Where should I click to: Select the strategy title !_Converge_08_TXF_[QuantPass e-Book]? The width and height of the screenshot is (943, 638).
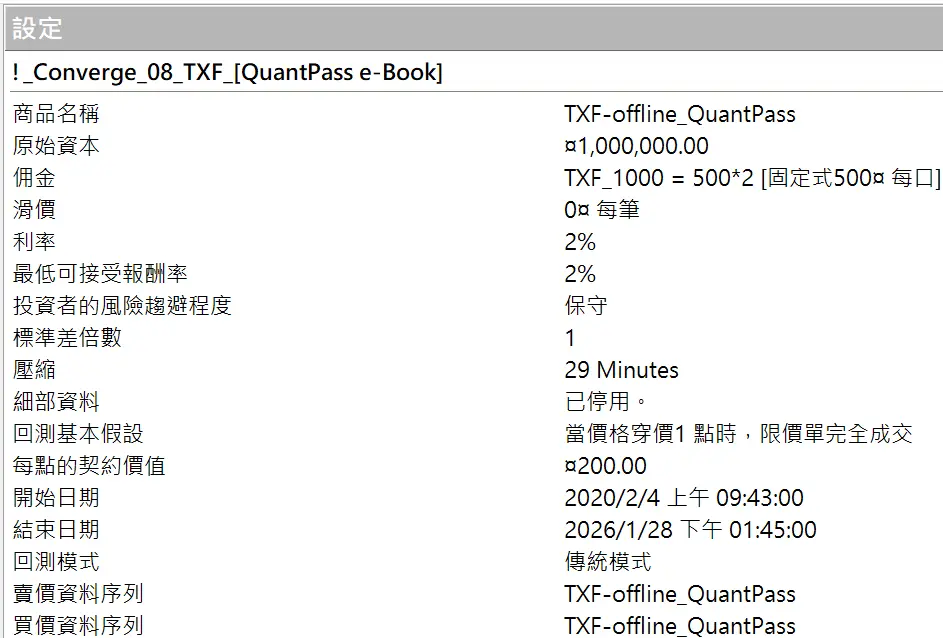(x=228, y=73)
